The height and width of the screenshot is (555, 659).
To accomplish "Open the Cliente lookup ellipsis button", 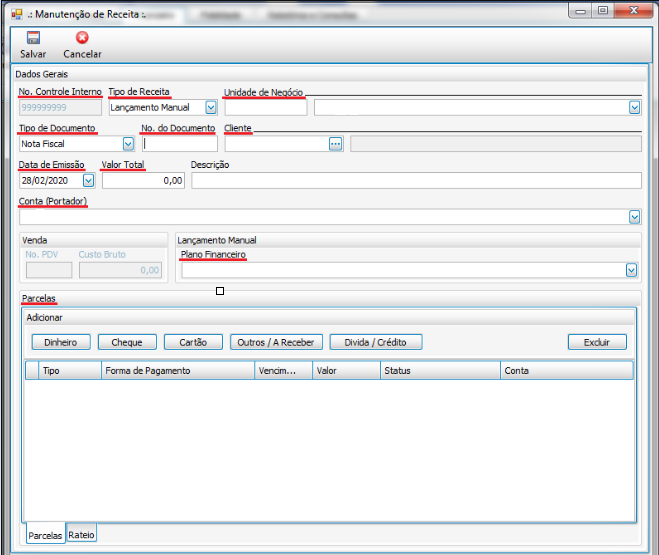I will (335, 144).
